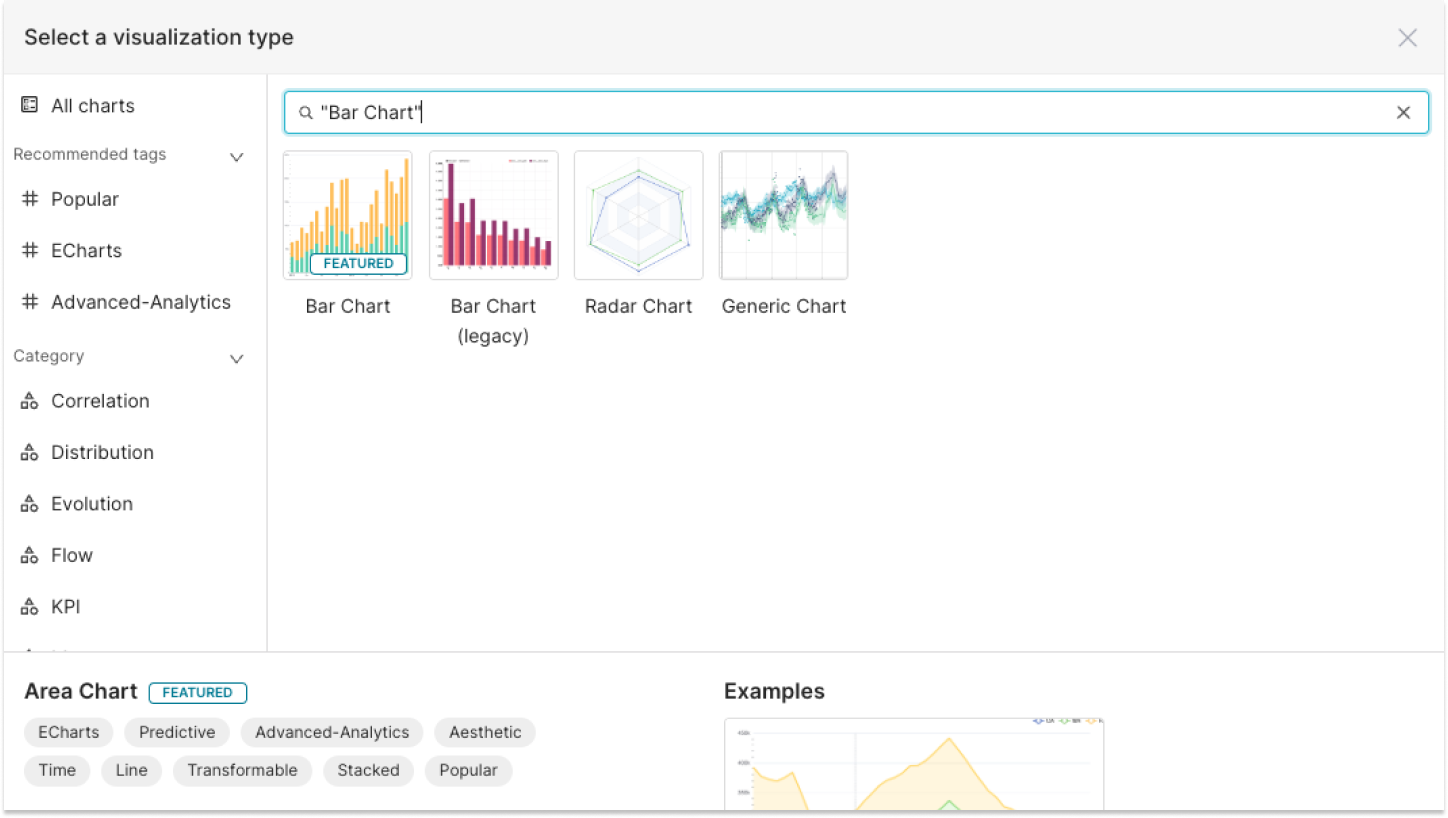This screenshot has width=1448, height=818.
Task: Click the Predictive tag chip
Action: [177, 732]
